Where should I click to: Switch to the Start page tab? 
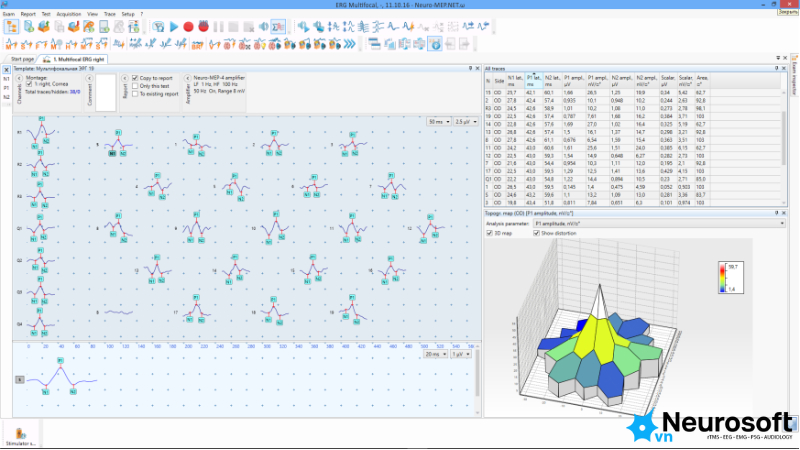22,59
